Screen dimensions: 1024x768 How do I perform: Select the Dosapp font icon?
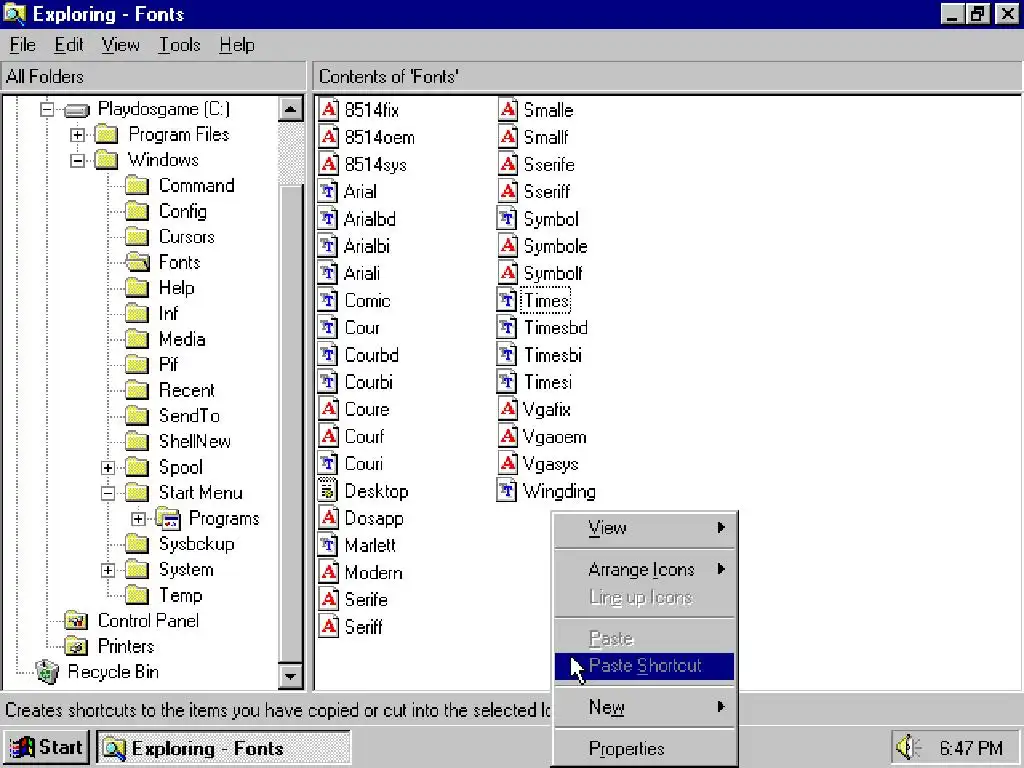point(328,518)
